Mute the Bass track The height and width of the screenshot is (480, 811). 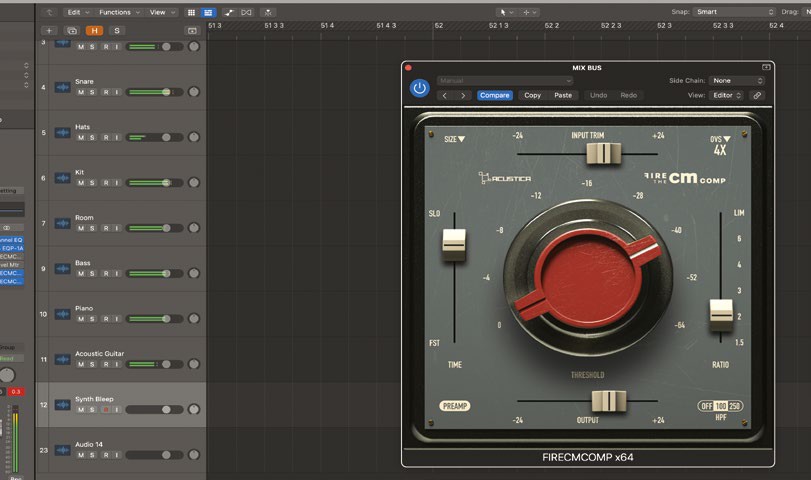(x=81, y=274)
